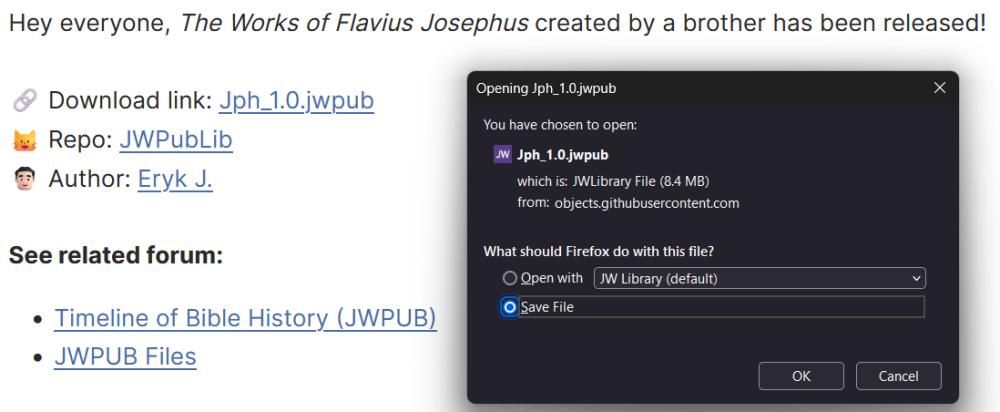Click the italic title The Works of Flavius Josephus

(x=354, y=23)
